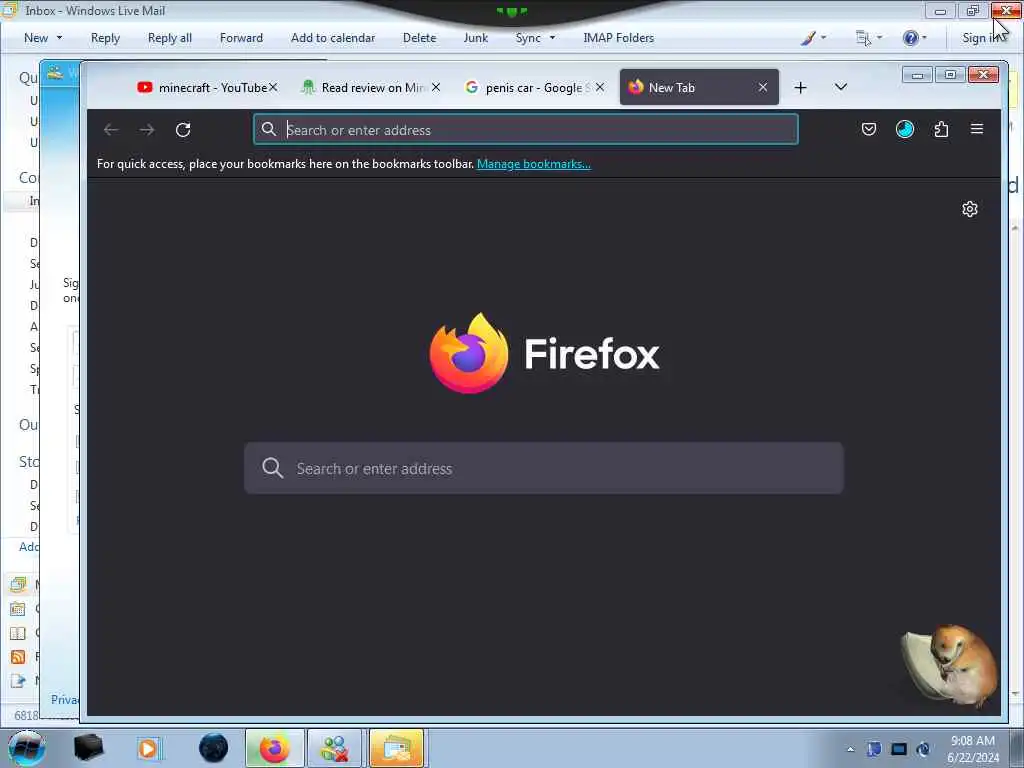1024x768 pixels.
Task: Open IMAP Folders in Live Mail
Action: click(x=618, y=38)
